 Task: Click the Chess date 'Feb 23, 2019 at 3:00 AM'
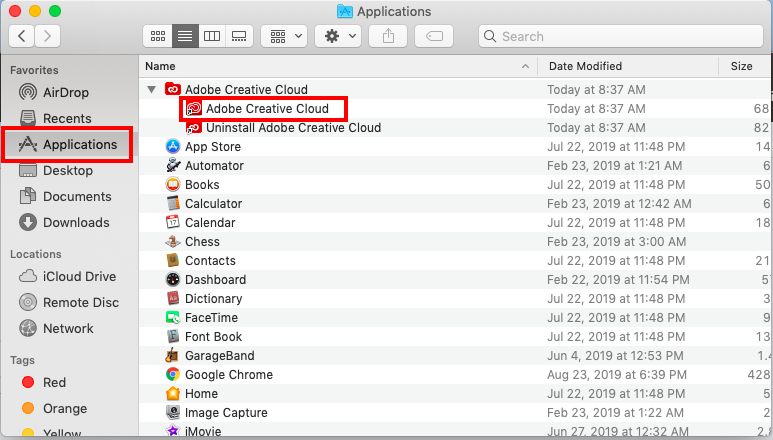click(x=616, y=241)
